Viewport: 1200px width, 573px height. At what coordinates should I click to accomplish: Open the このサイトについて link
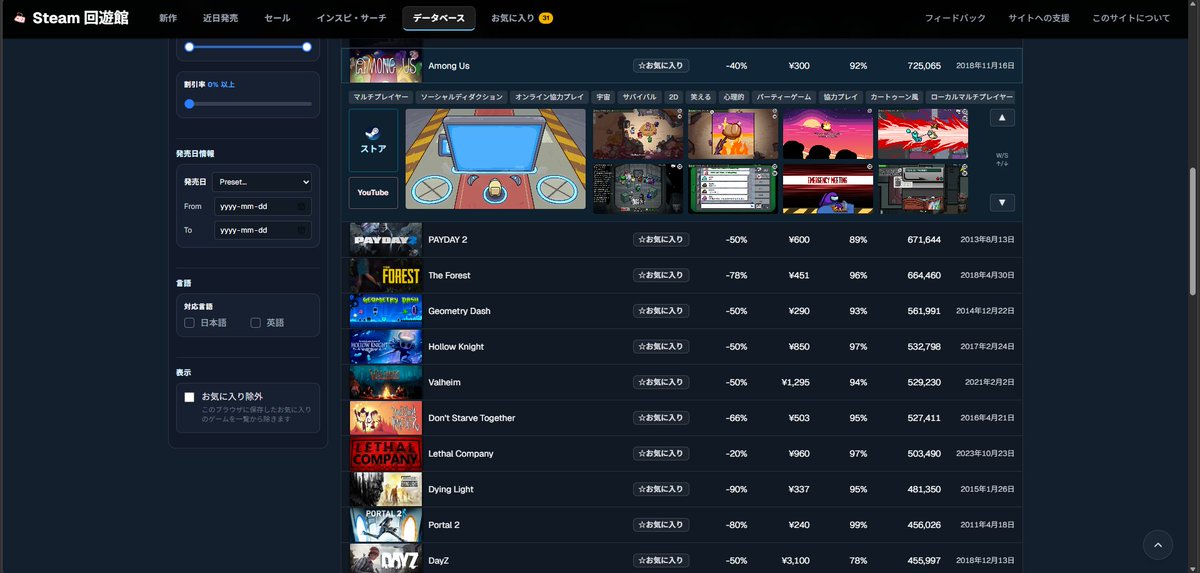tap(1131, 18)
